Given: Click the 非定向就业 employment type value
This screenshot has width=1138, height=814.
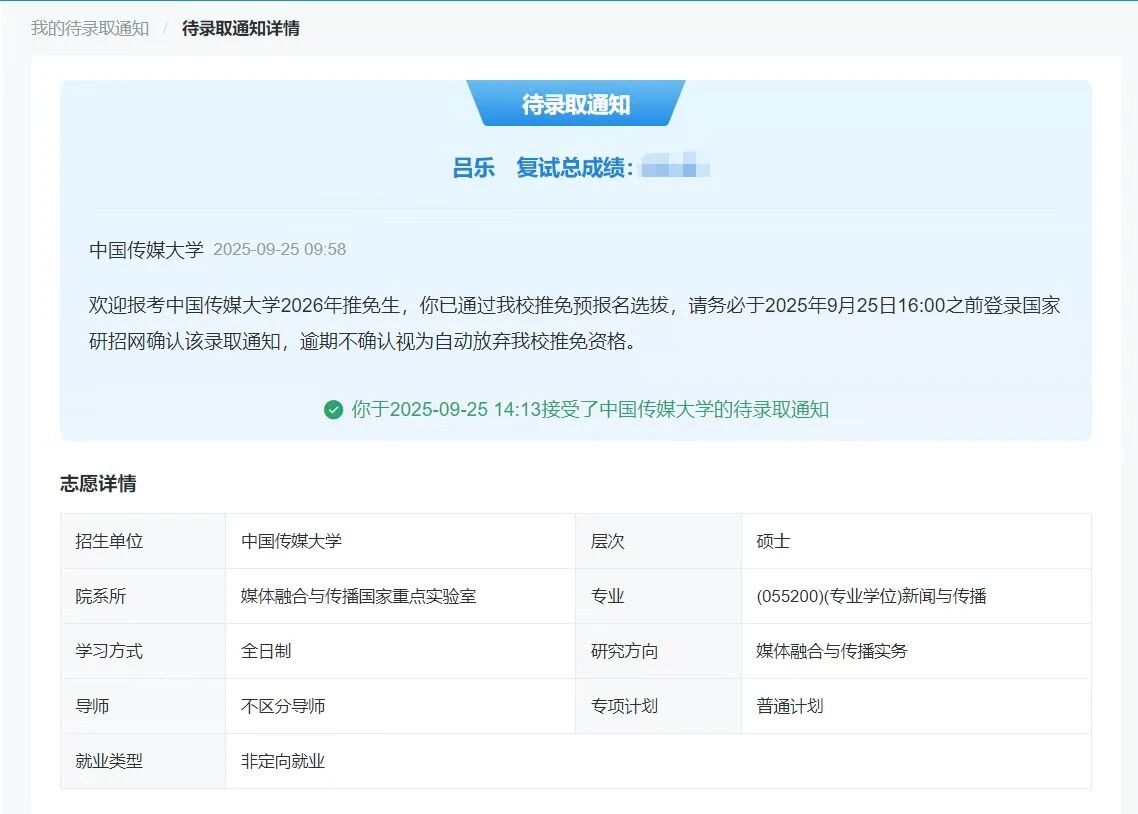Looking at the screenshot, I should (283, 761).
